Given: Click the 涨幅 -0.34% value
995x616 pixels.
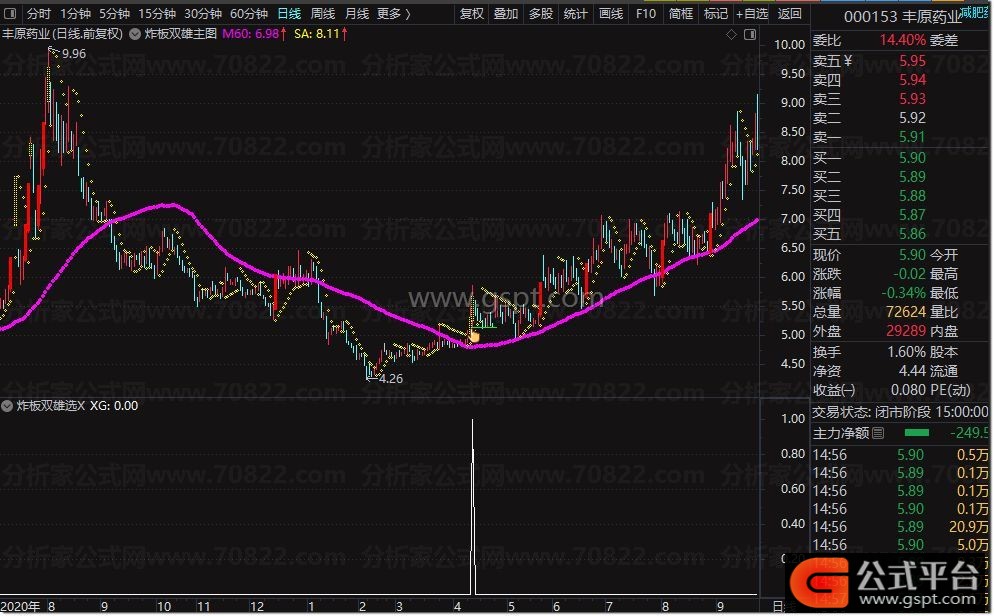Looking at the screenshot, I should click(904, 293).
